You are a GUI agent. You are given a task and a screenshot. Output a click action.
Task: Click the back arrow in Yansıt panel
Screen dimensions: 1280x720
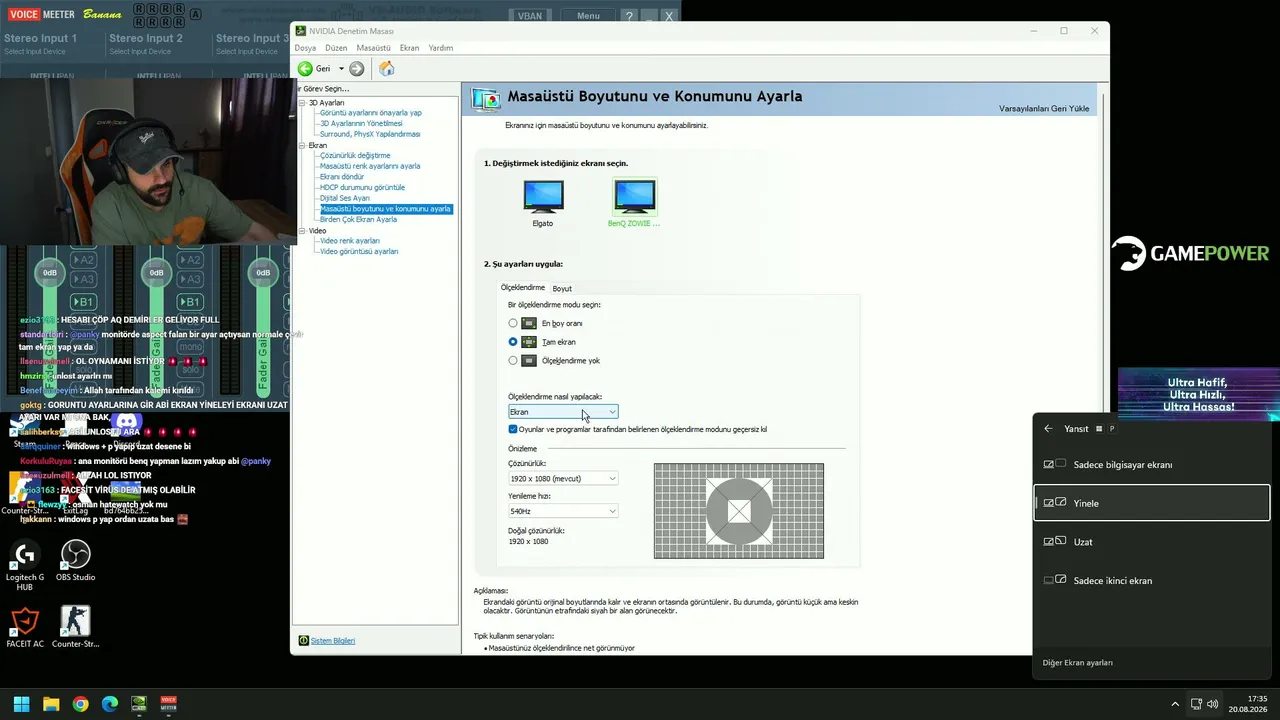tap(1048, 428)
